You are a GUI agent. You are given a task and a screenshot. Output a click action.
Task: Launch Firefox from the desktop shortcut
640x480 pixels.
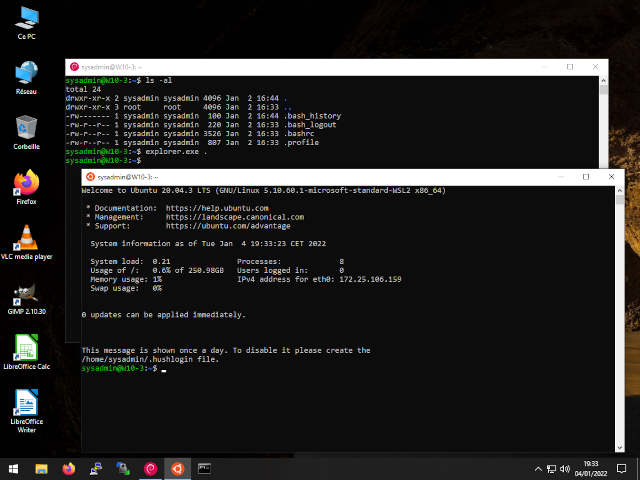(27, 187)
